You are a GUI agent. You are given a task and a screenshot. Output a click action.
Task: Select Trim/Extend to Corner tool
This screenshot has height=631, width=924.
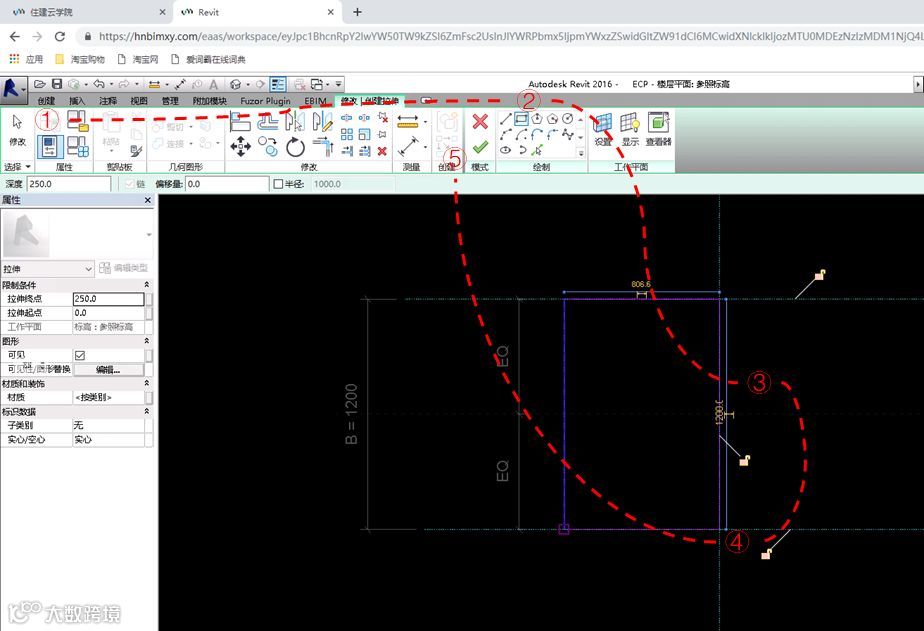click(x=322, y=146)
